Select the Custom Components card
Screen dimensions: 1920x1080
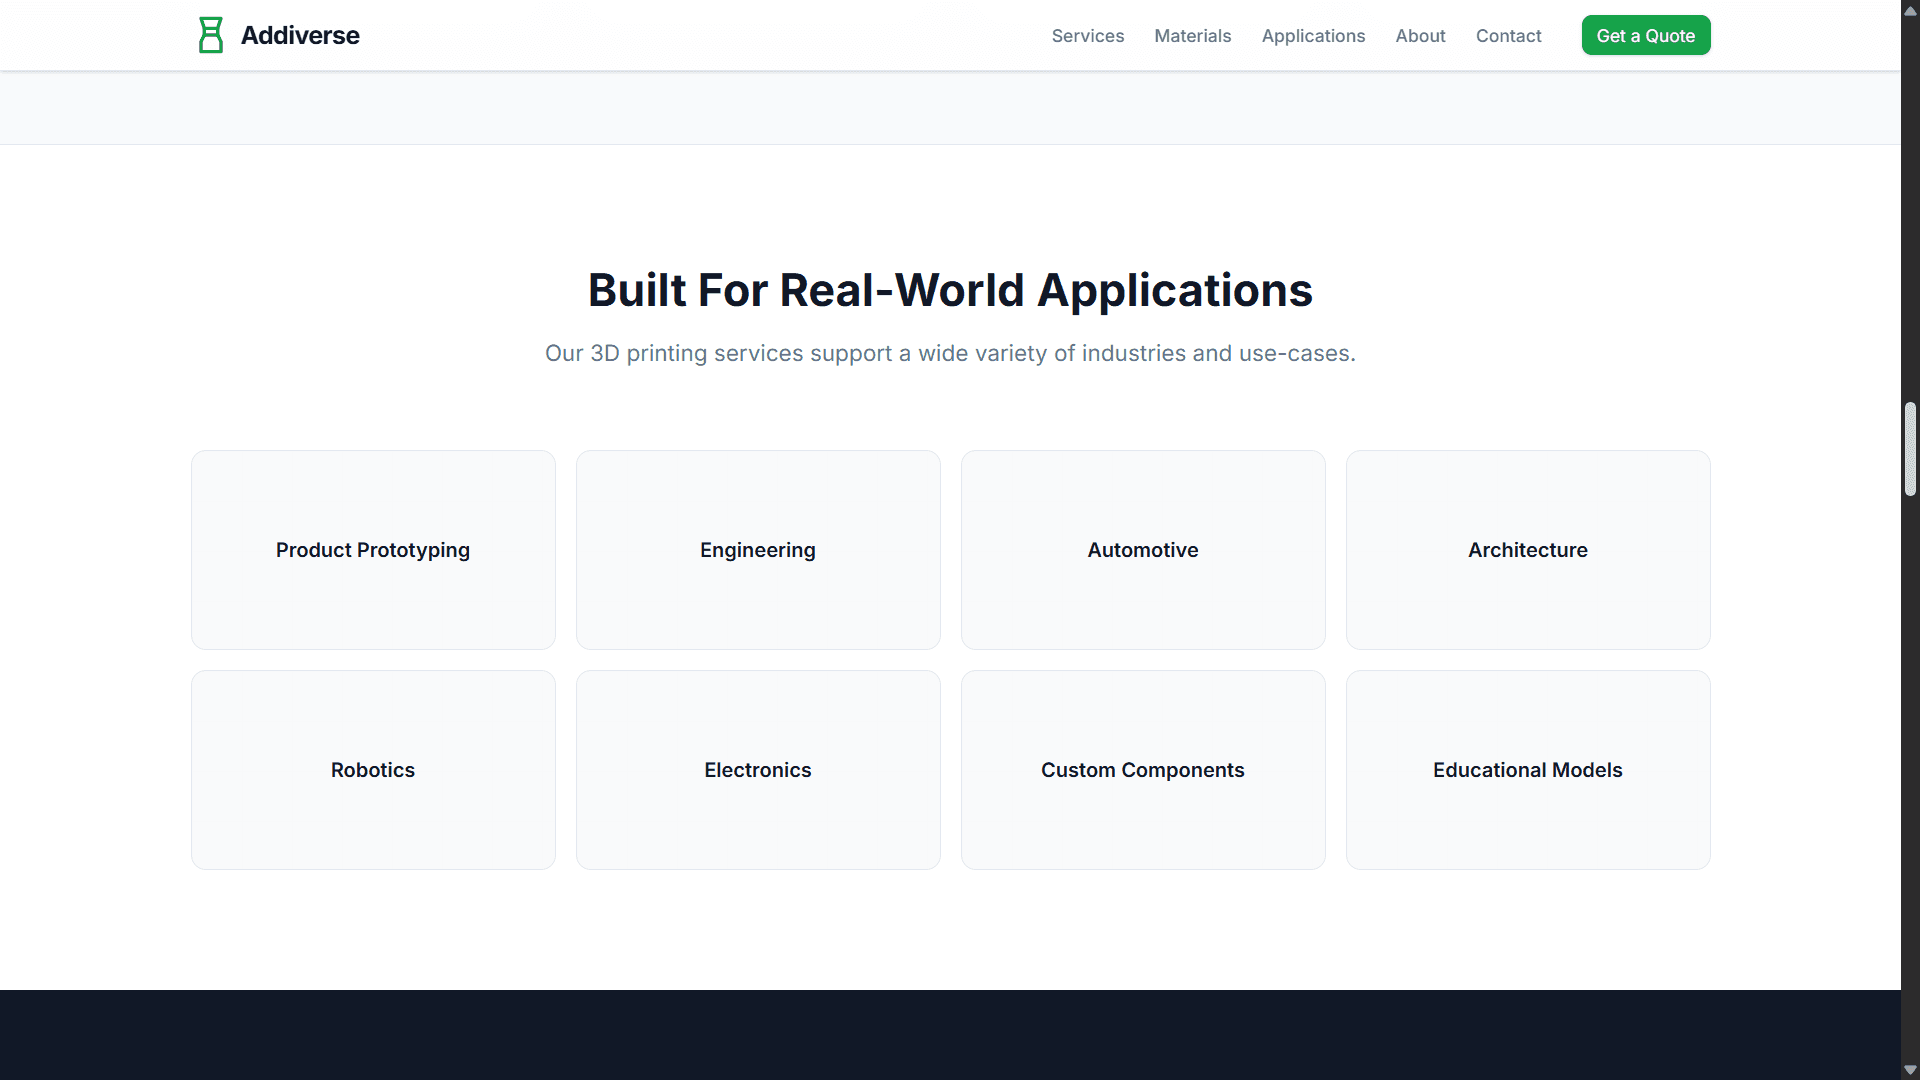coord(1143,770)
